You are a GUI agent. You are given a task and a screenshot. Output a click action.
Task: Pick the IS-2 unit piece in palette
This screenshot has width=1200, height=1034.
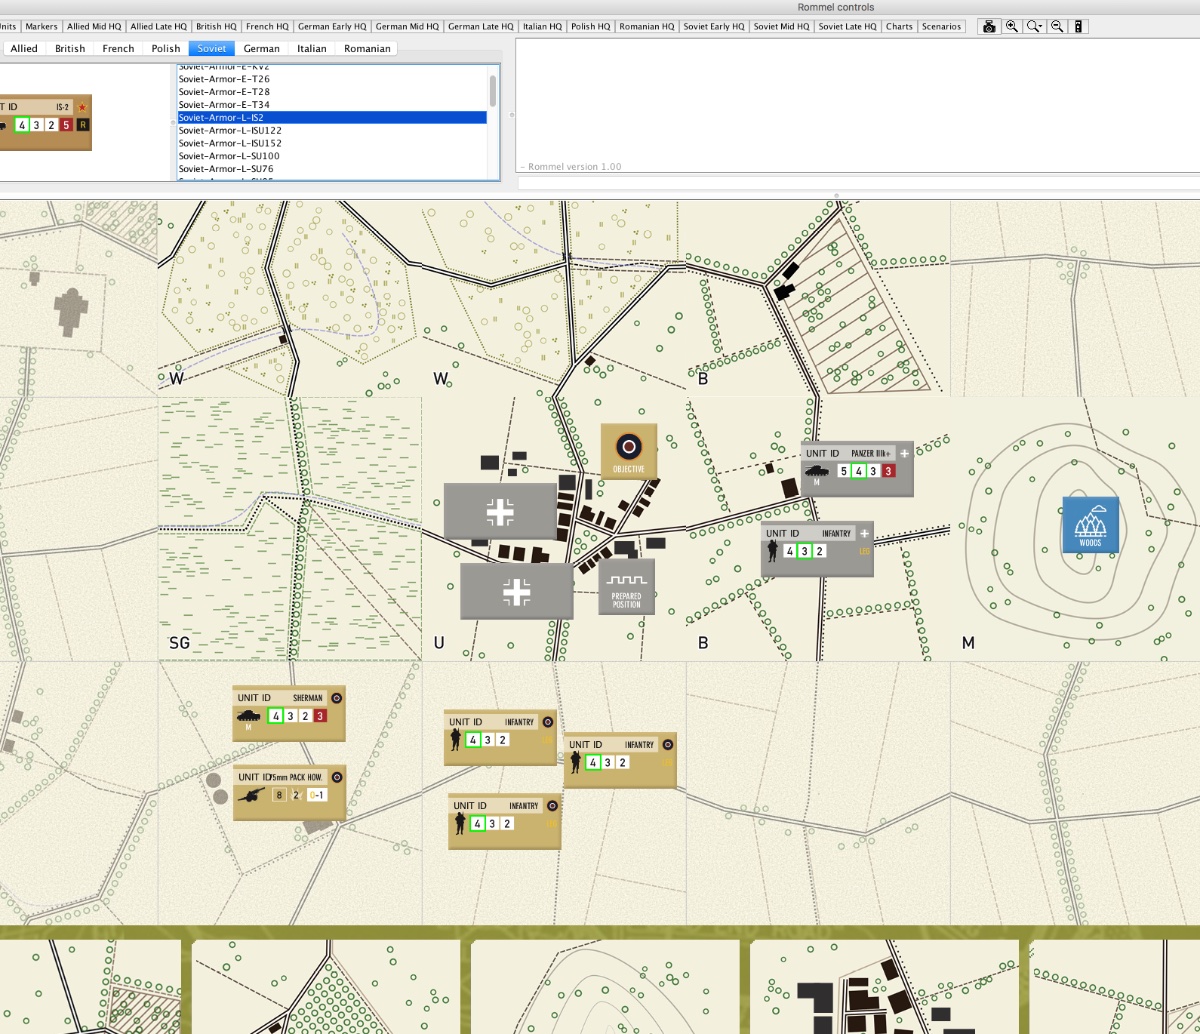pos(44,124)
